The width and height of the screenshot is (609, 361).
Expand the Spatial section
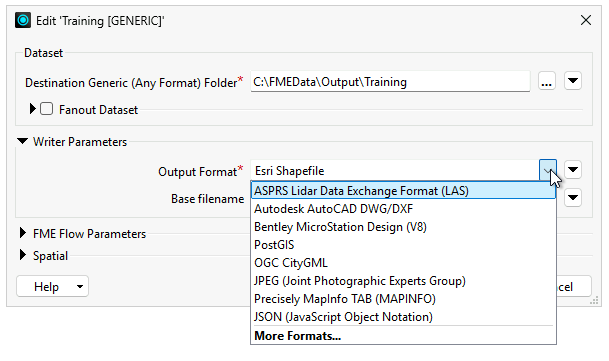[23, 255]
